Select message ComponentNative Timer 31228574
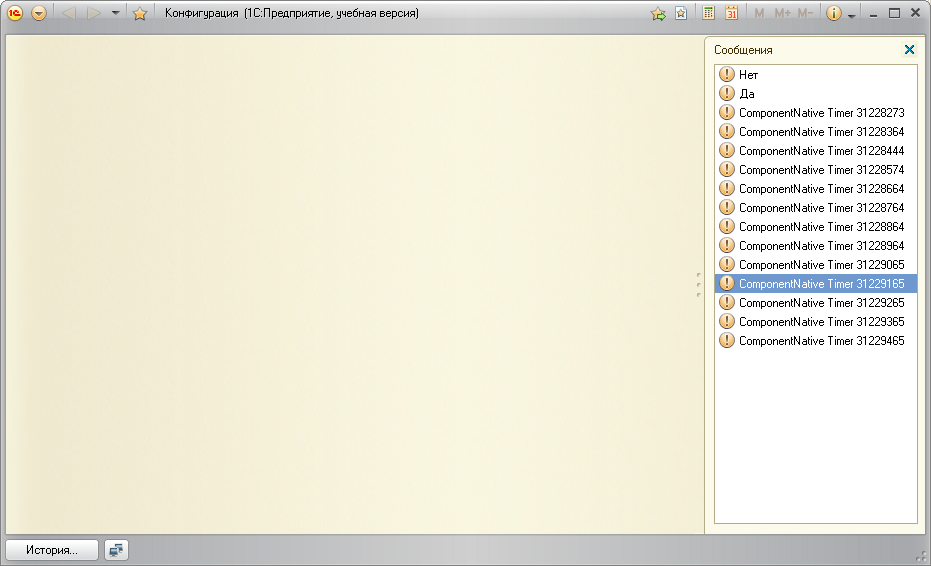The height and width of the screenshot is (566, 931). 816,170
